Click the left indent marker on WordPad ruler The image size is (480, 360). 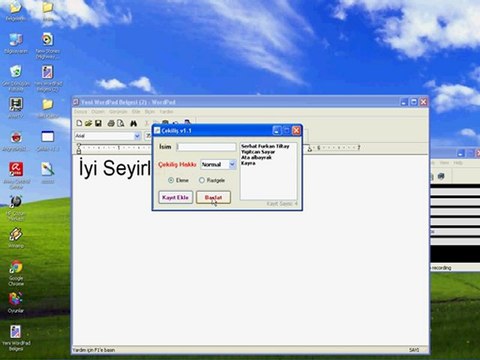[x=79, y=149]
